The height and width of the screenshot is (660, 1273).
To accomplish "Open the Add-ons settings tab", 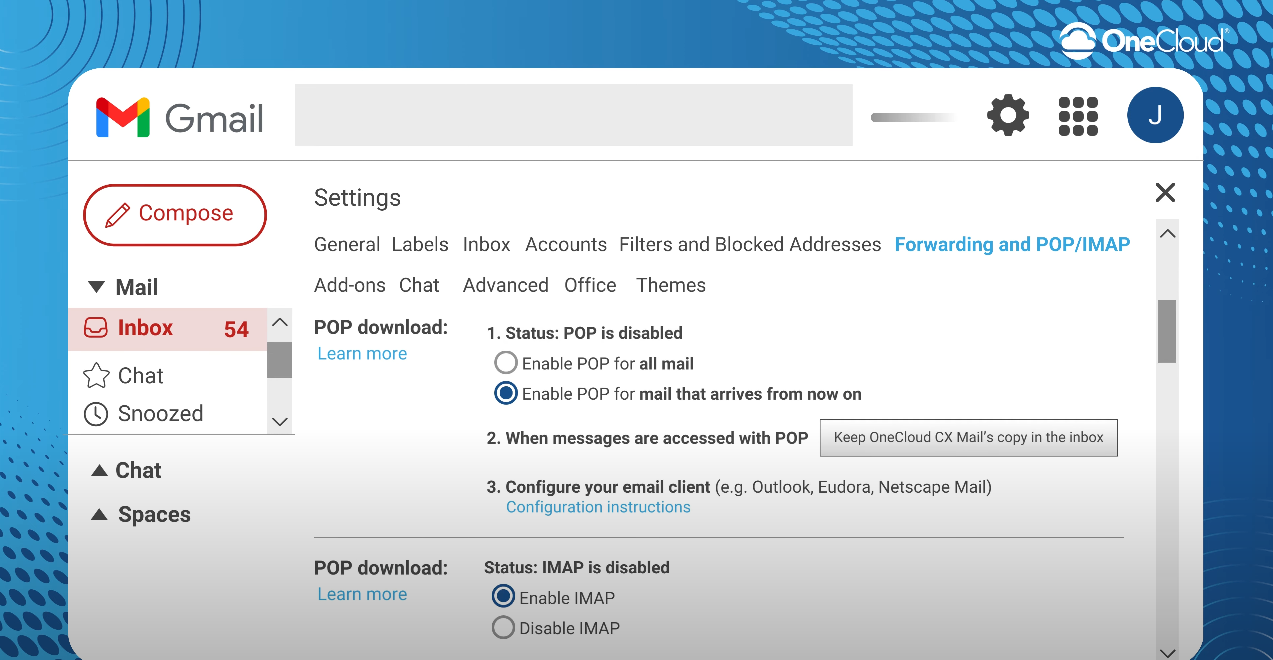I will click(x=350, y=286).
